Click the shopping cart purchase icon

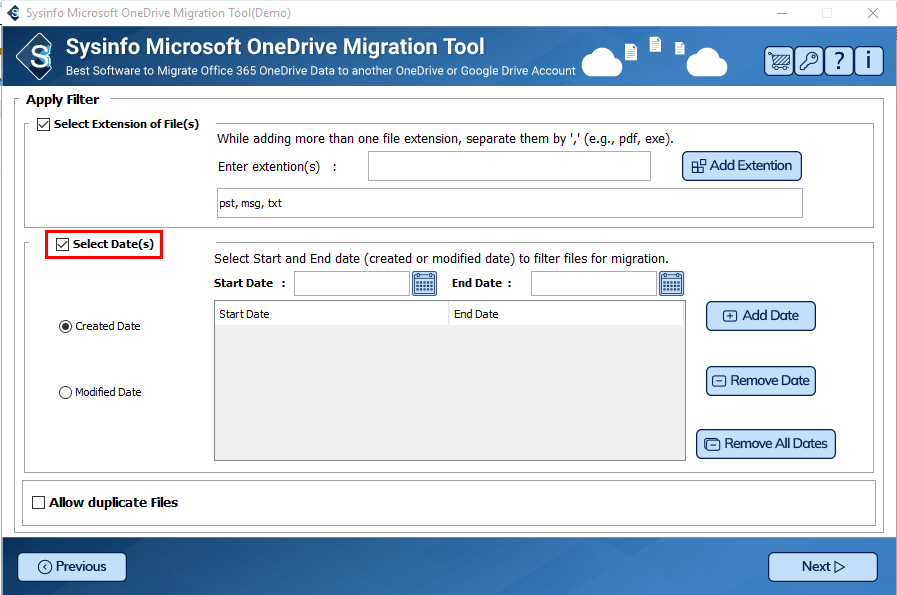tap(779, 61)
